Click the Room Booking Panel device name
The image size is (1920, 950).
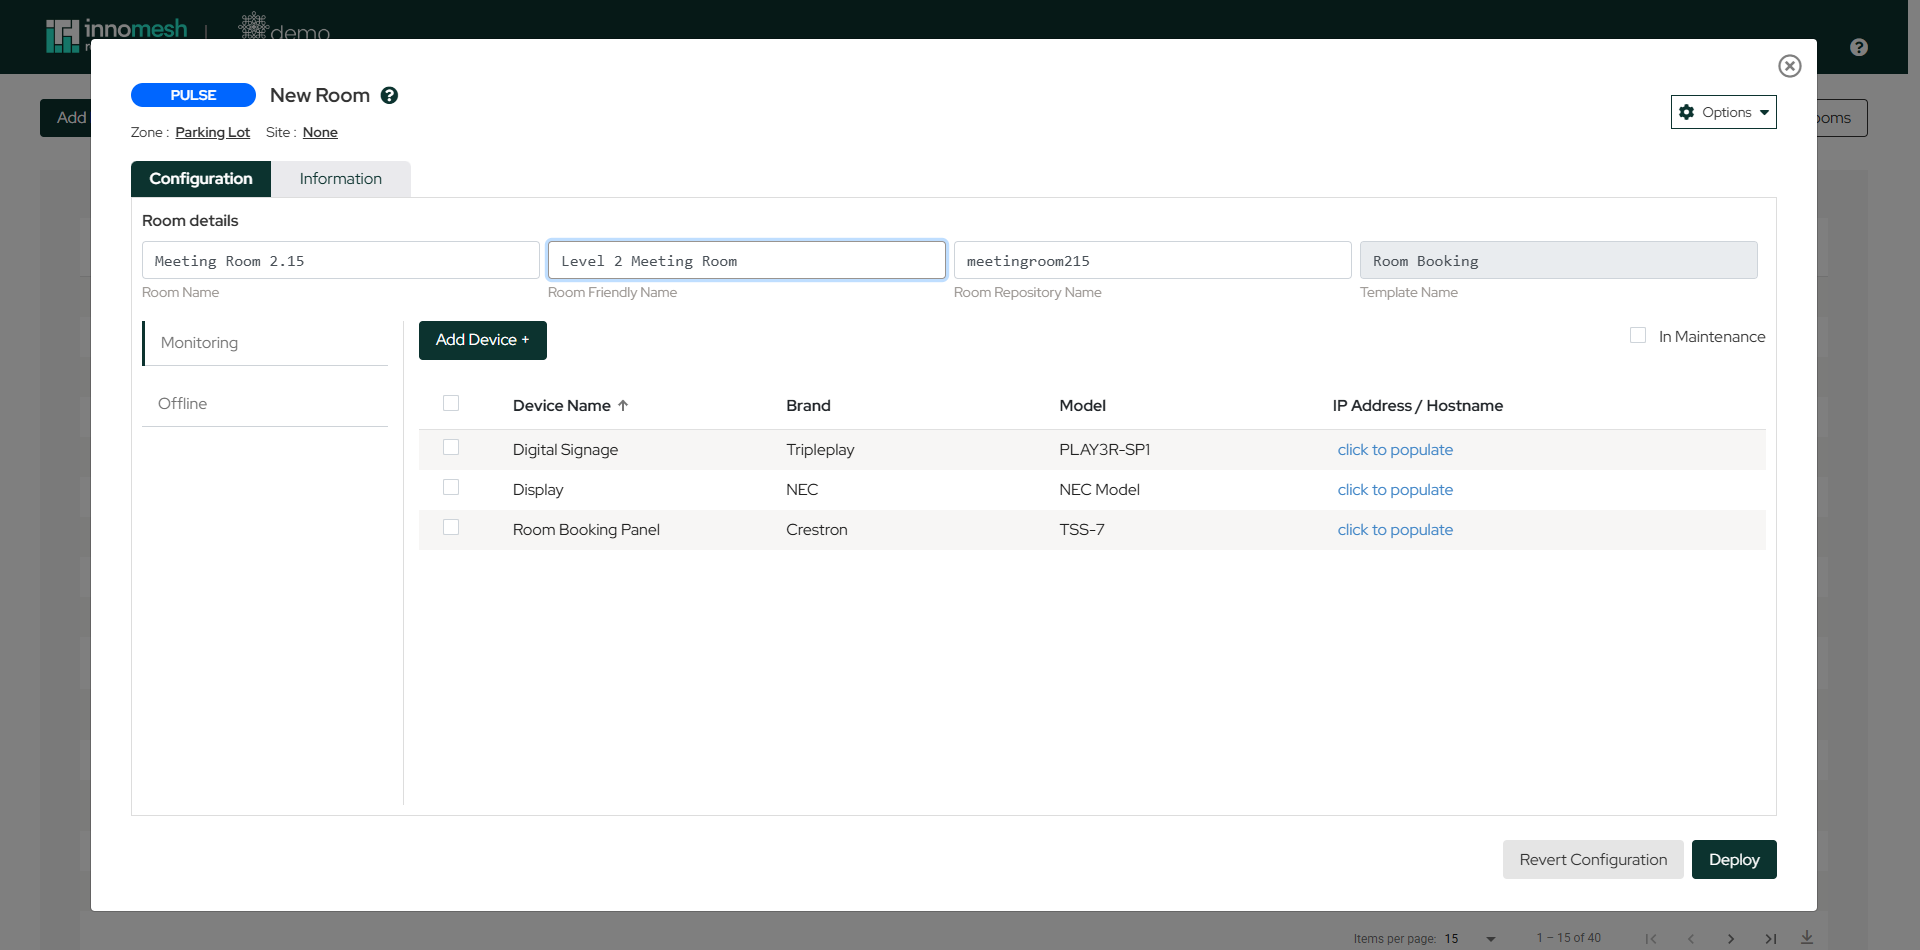click(x=586, y=530)
